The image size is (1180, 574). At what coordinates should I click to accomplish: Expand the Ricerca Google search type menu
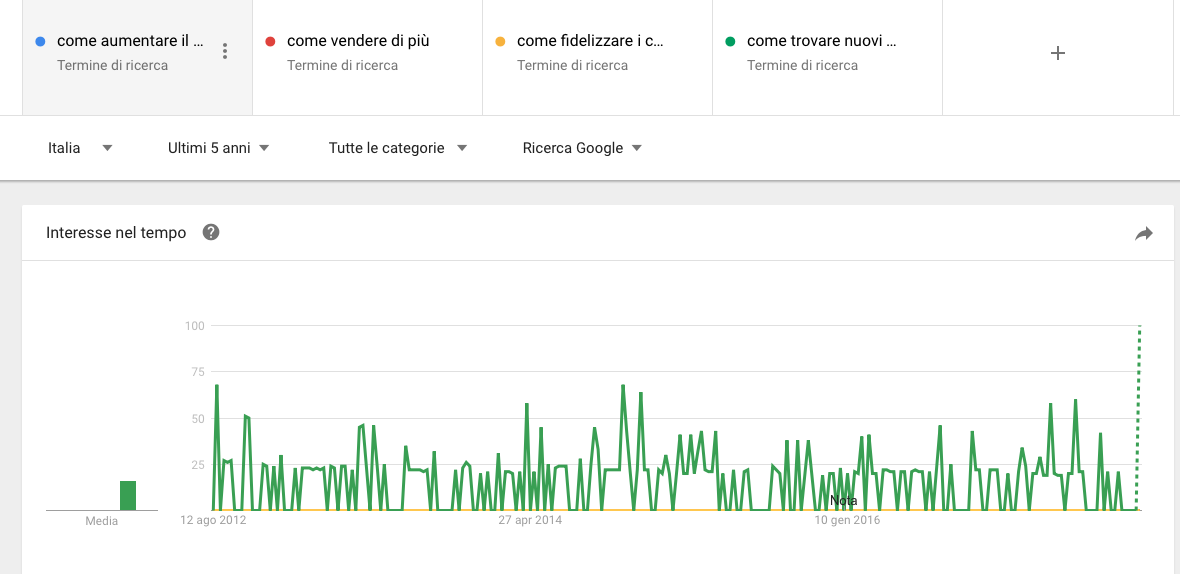tap(582, 148)
